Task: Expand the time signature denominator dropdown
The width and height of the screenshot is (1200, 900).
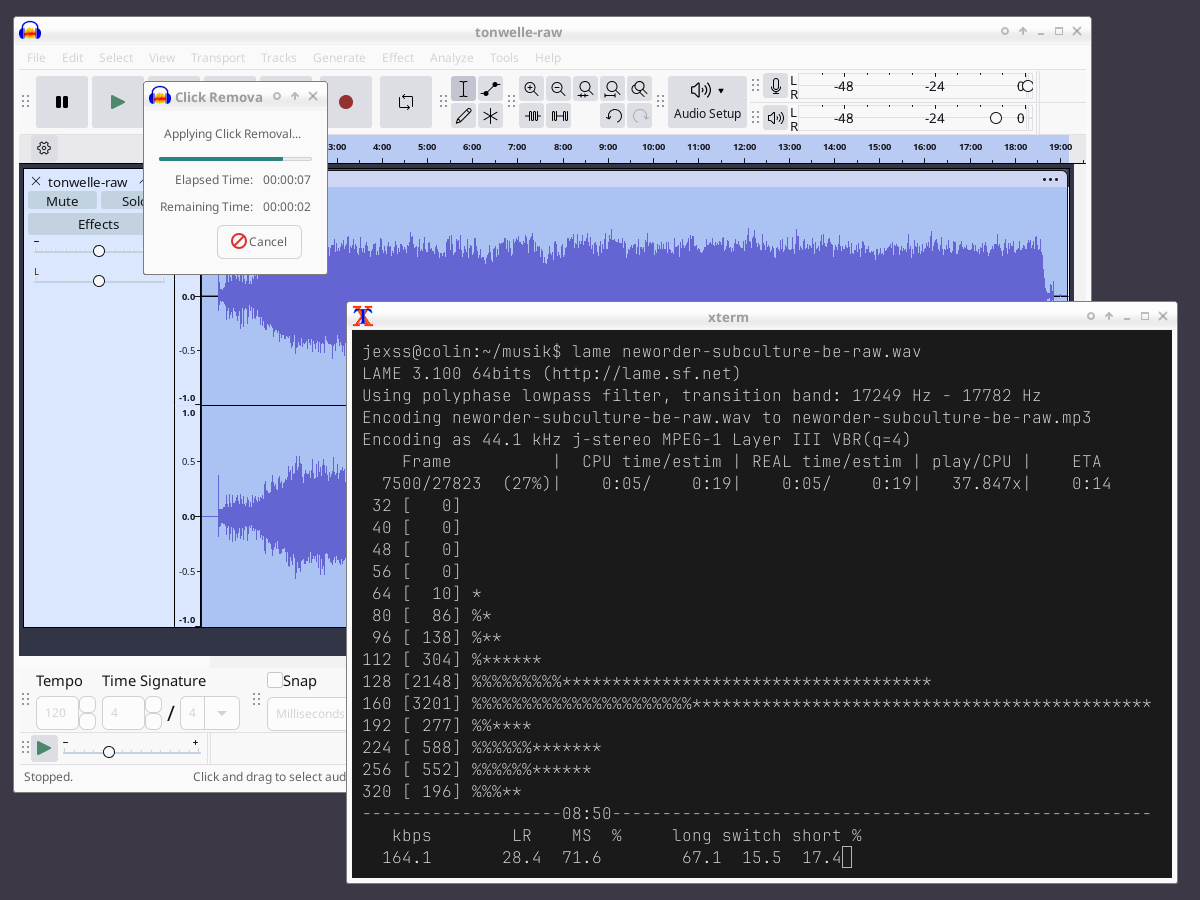Action: (222, 713)
